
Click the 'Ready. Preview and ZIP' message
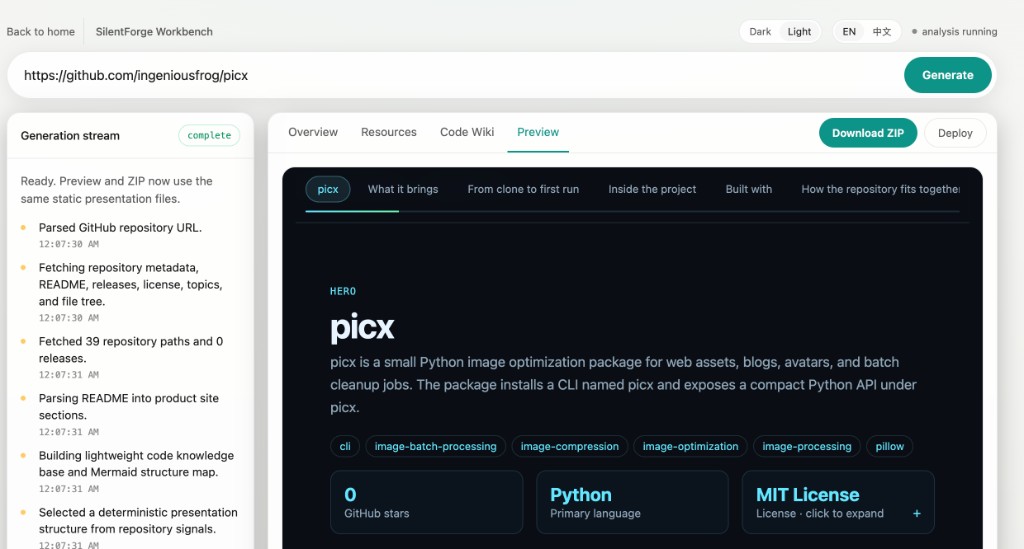(116, 190)
